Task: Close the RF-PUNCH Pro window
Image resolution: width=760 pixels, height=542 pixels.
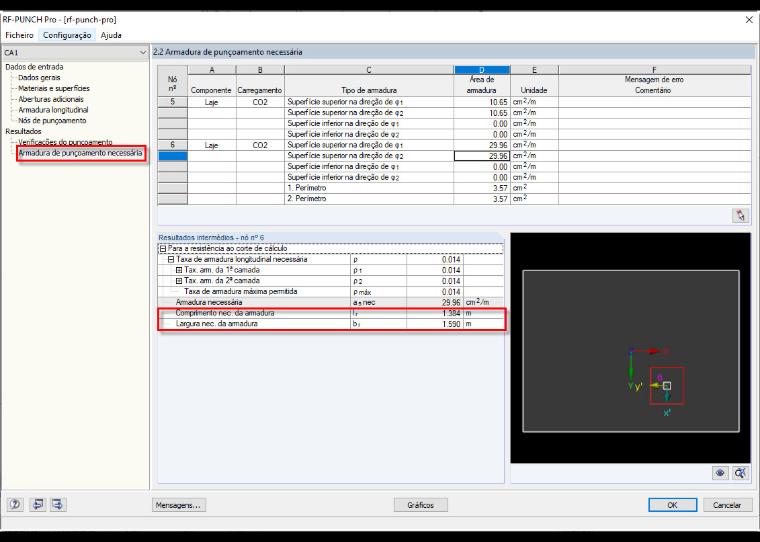Action: point(749,20)
